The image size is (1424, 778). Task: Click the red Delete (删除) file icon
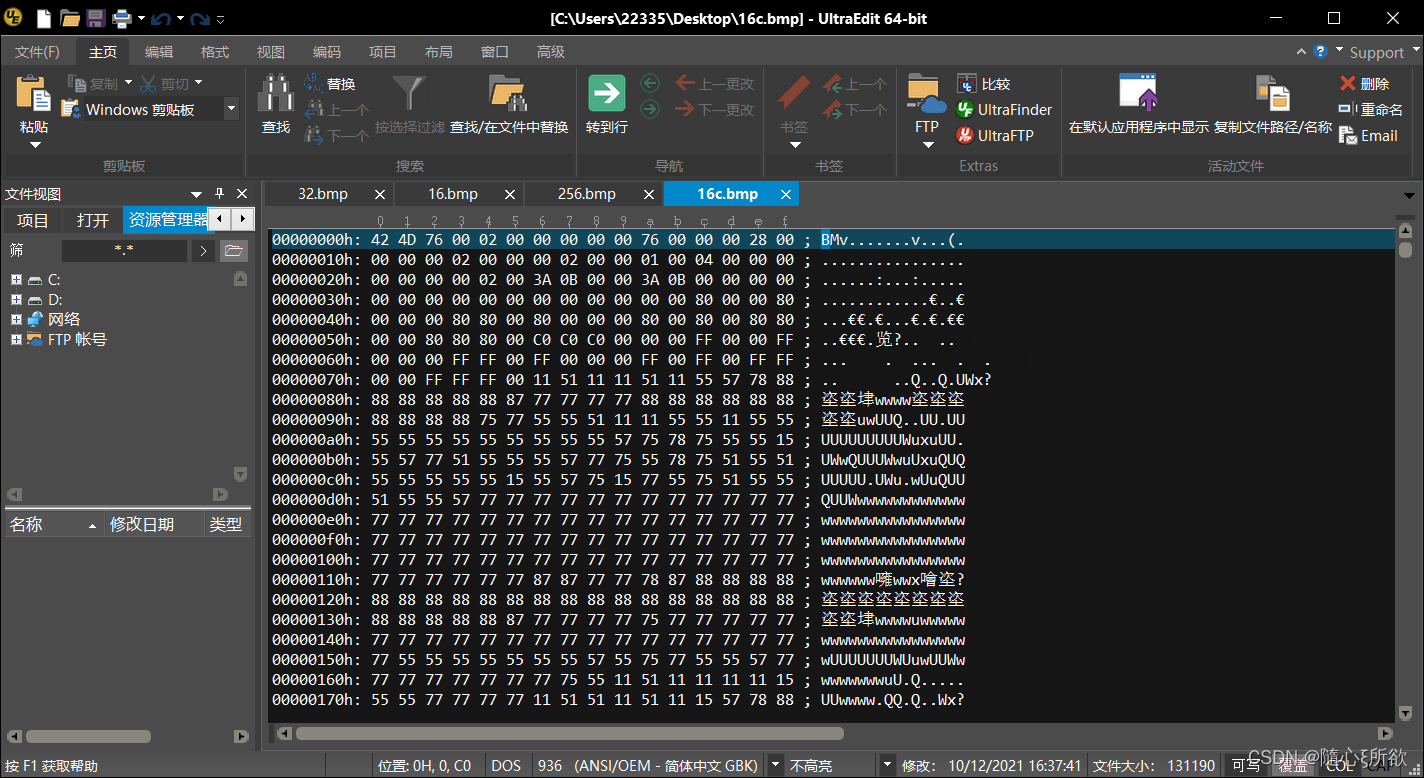(1349, 83)
